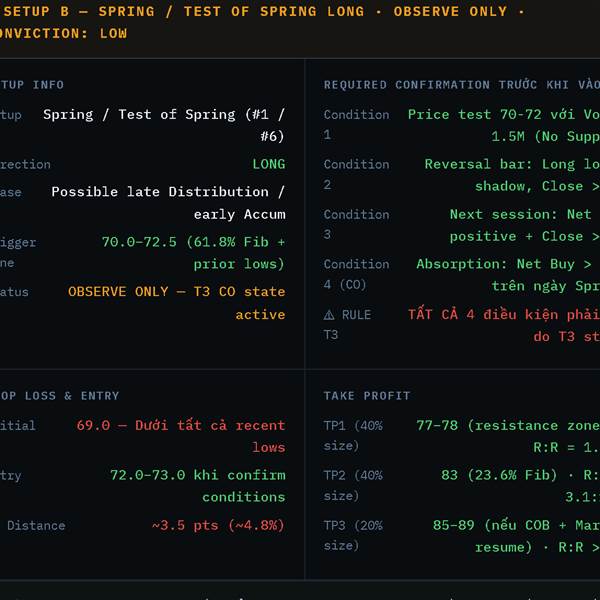Select trigger zone '70.0–72.5 (61.8% Fib + prior lows)'
600x600 pixels.
click(193, 253)
